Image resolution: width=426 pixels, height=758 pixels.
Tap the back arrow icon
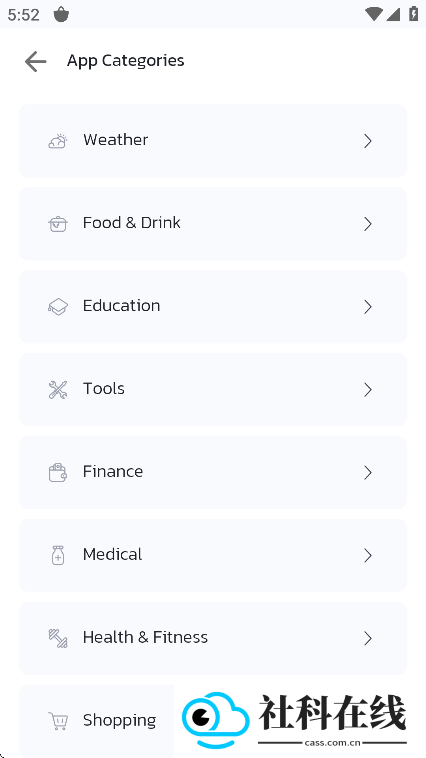35,62
